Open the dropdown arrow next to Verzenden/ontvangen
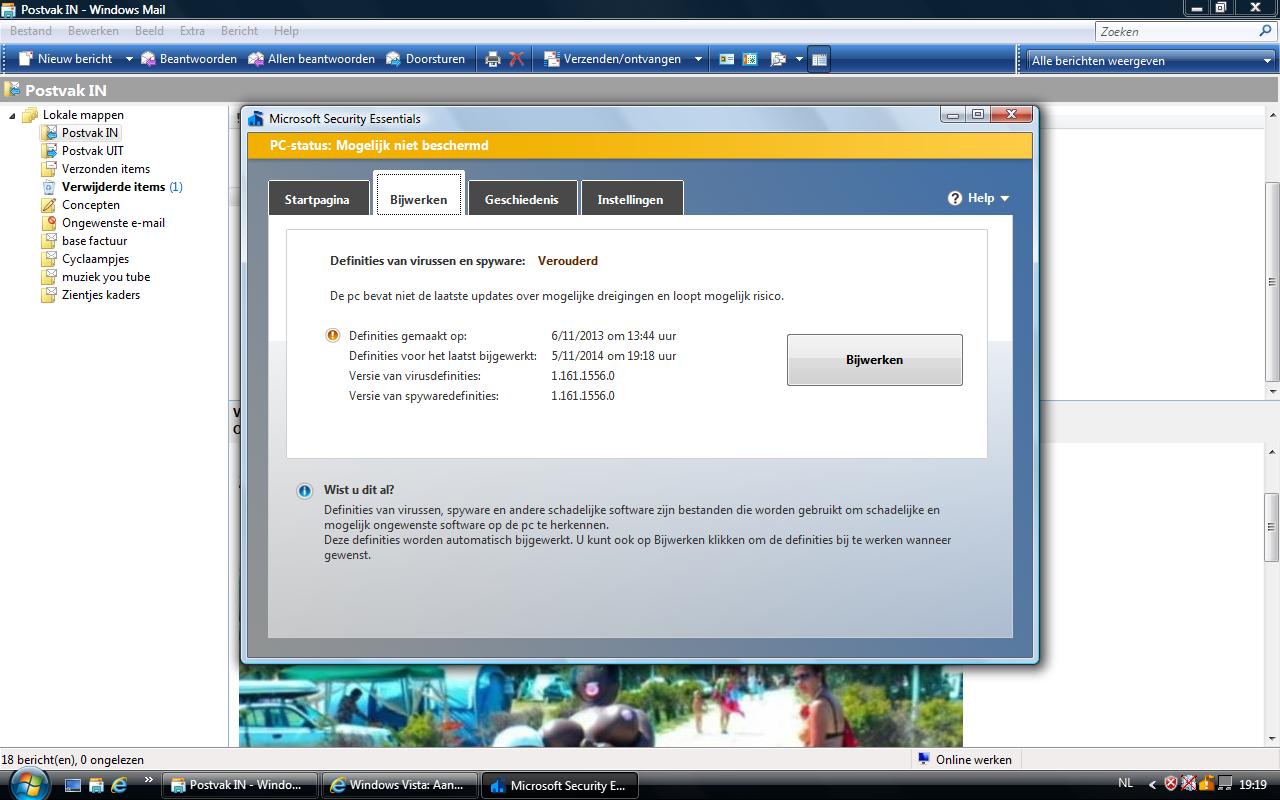The image size is (1280, 800). (698, 59)
